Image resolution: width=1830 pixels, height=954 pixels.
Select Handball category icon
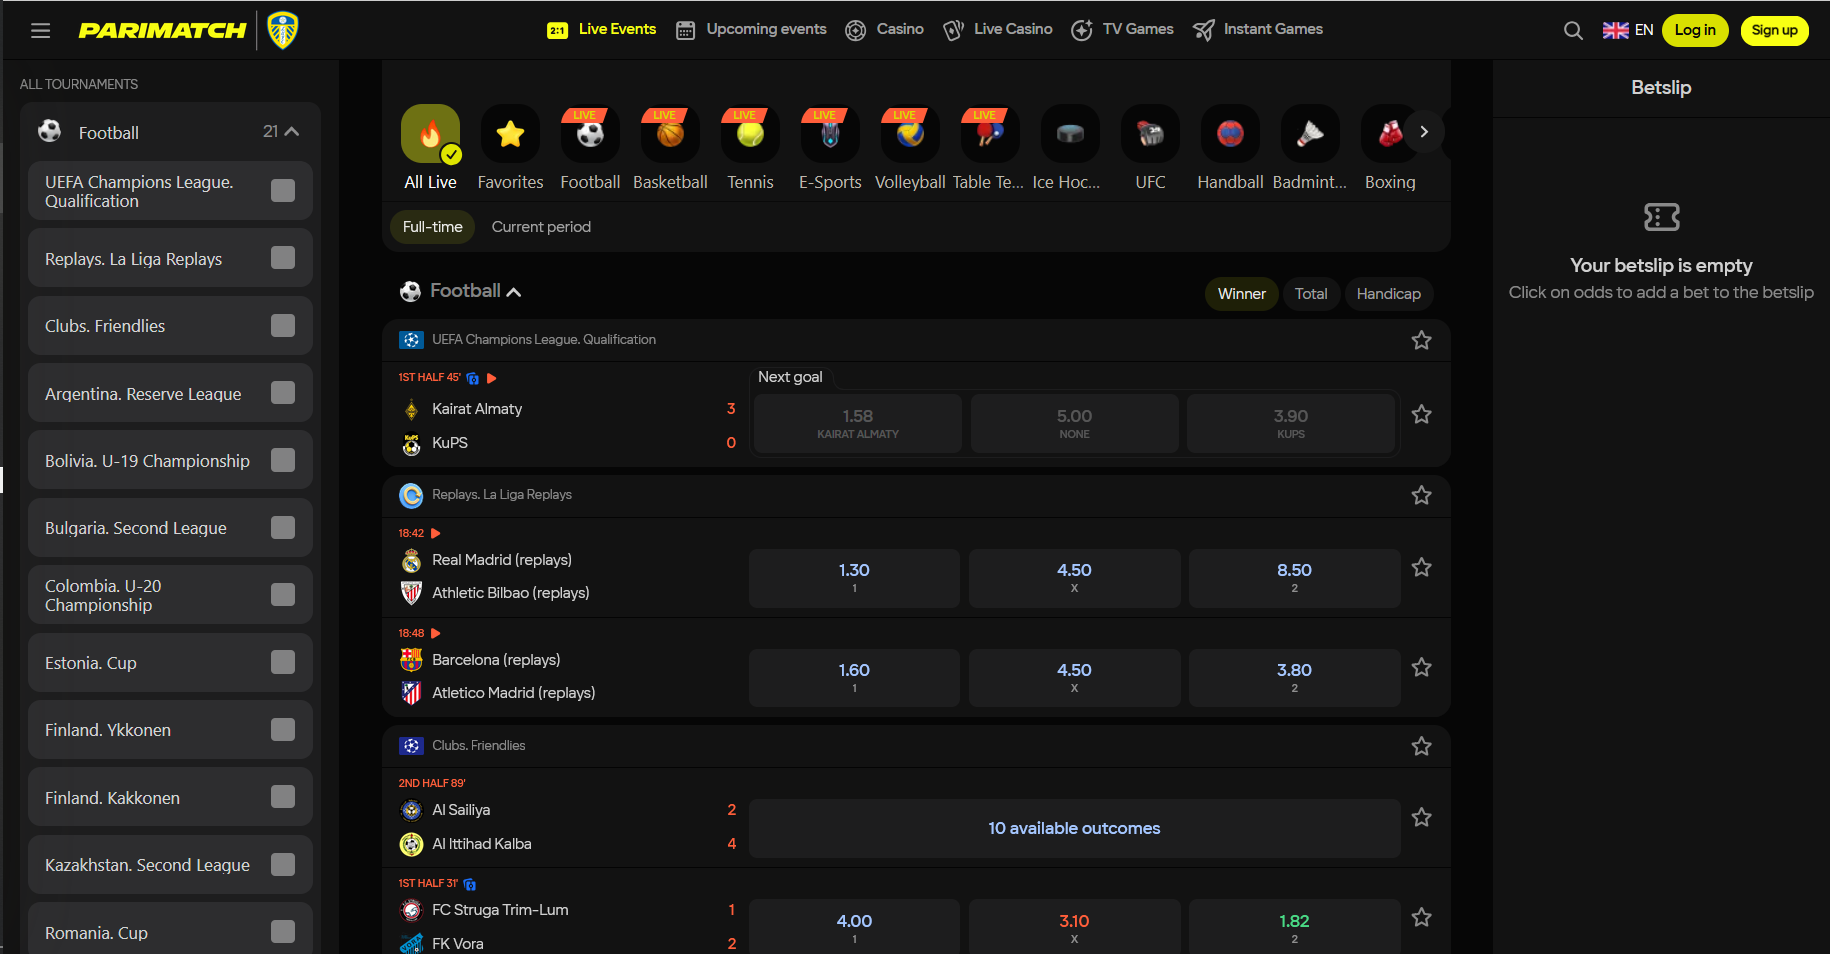click(1231, 133)
